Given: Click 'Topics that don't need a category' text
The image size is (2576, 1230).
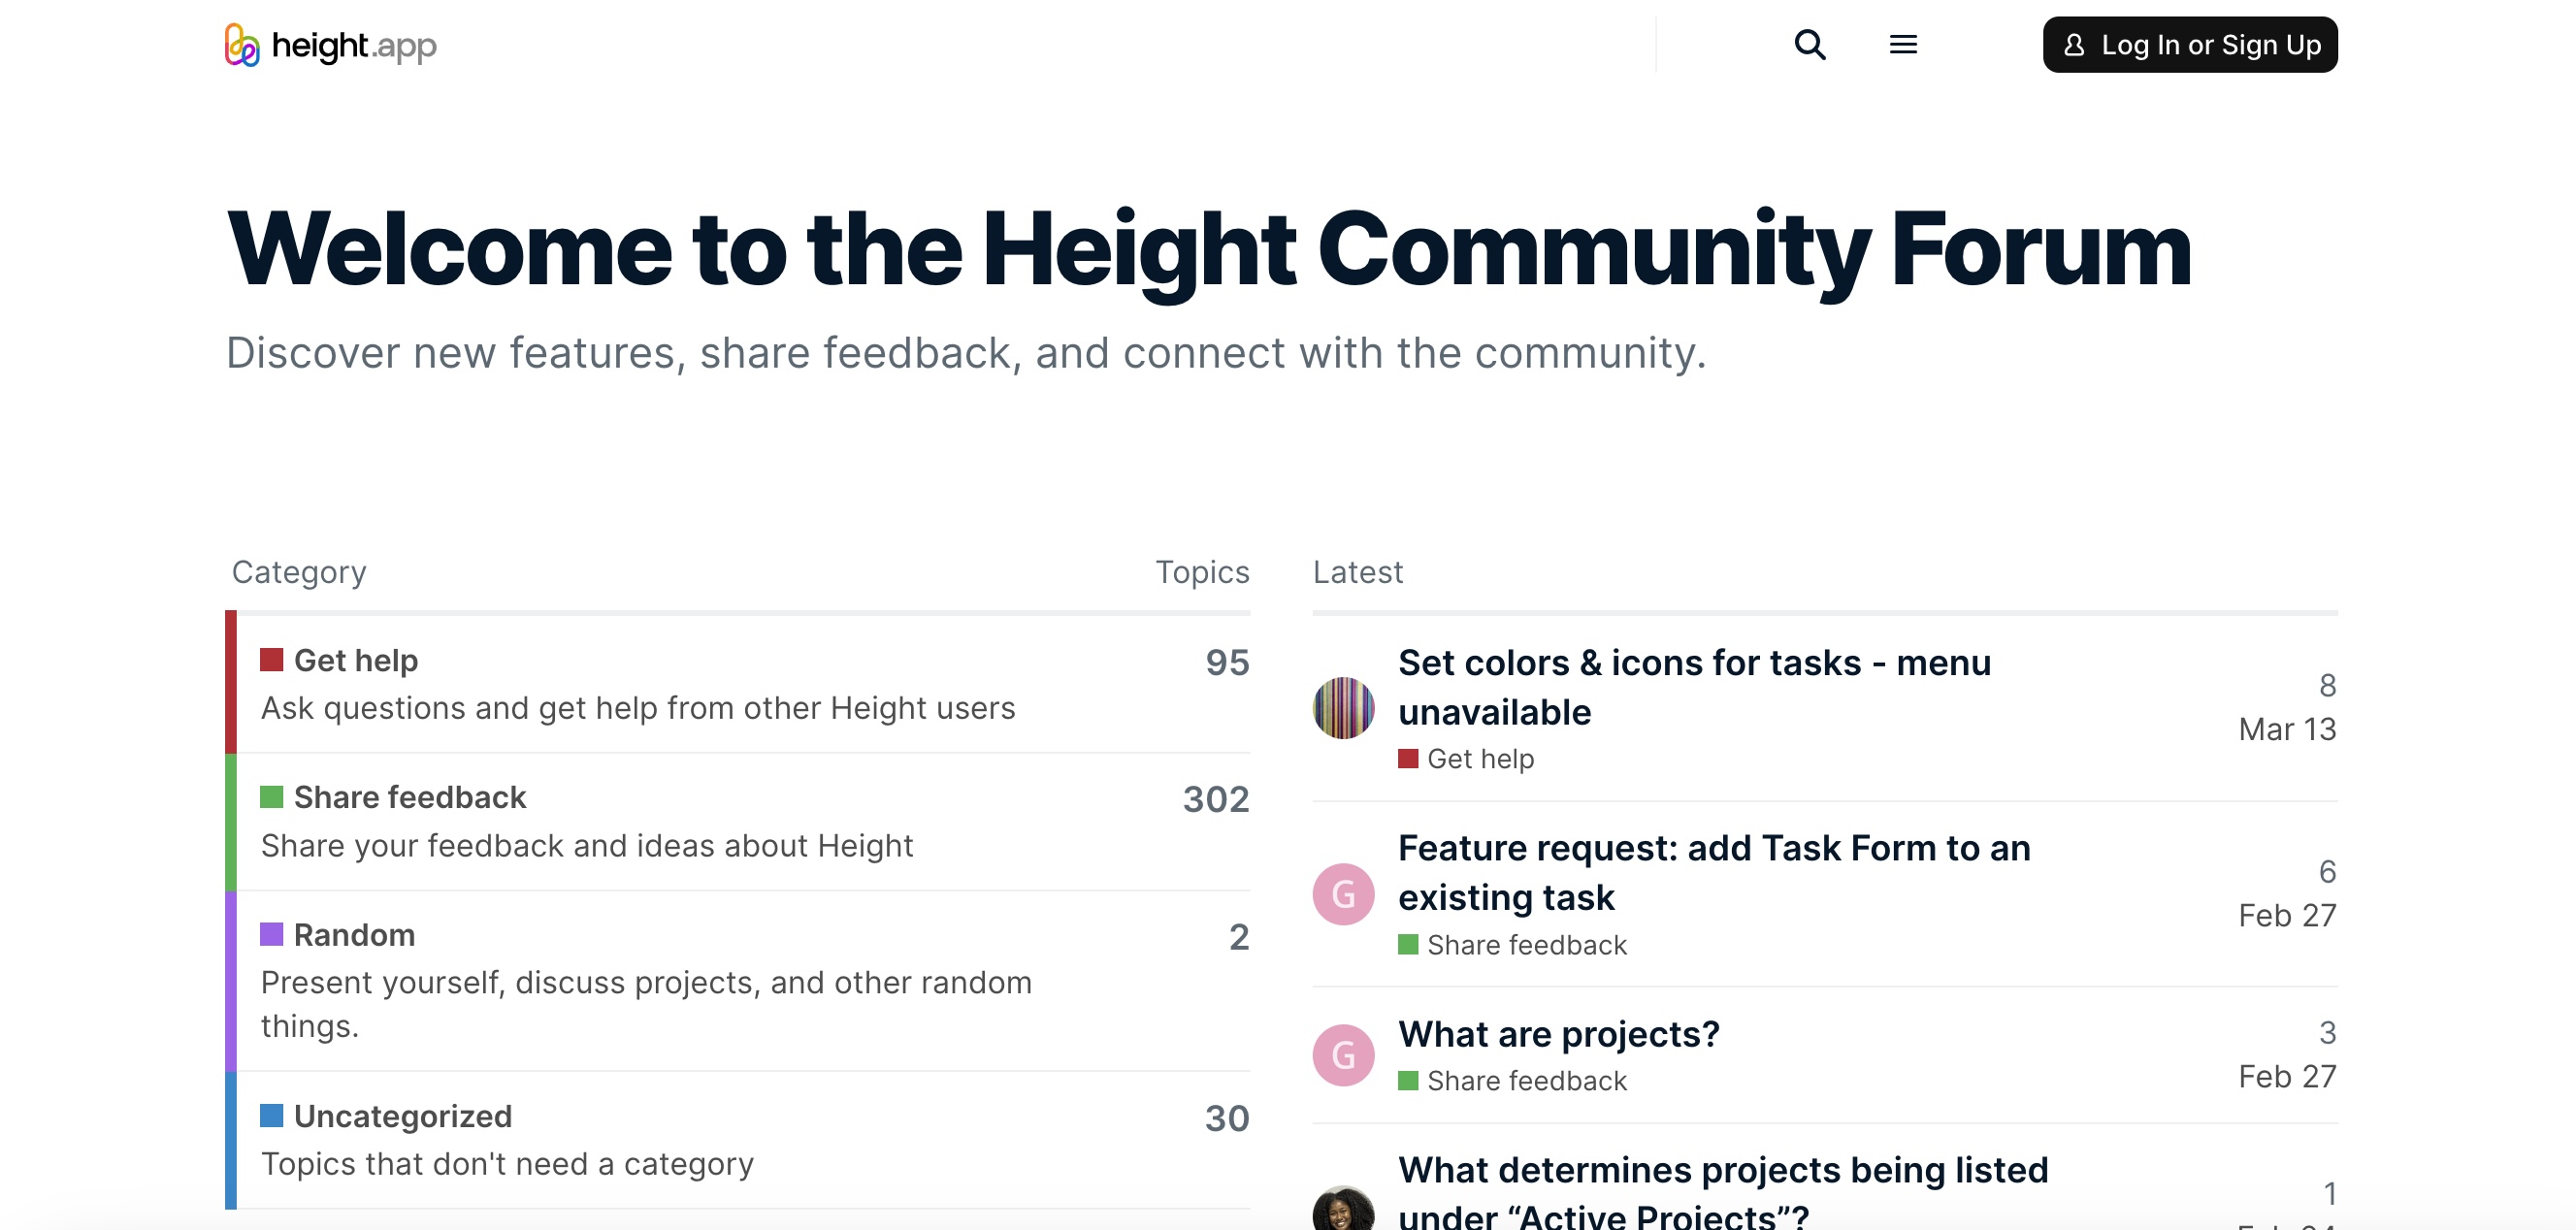Looking at the screenshot, I should pos(507,1164).
